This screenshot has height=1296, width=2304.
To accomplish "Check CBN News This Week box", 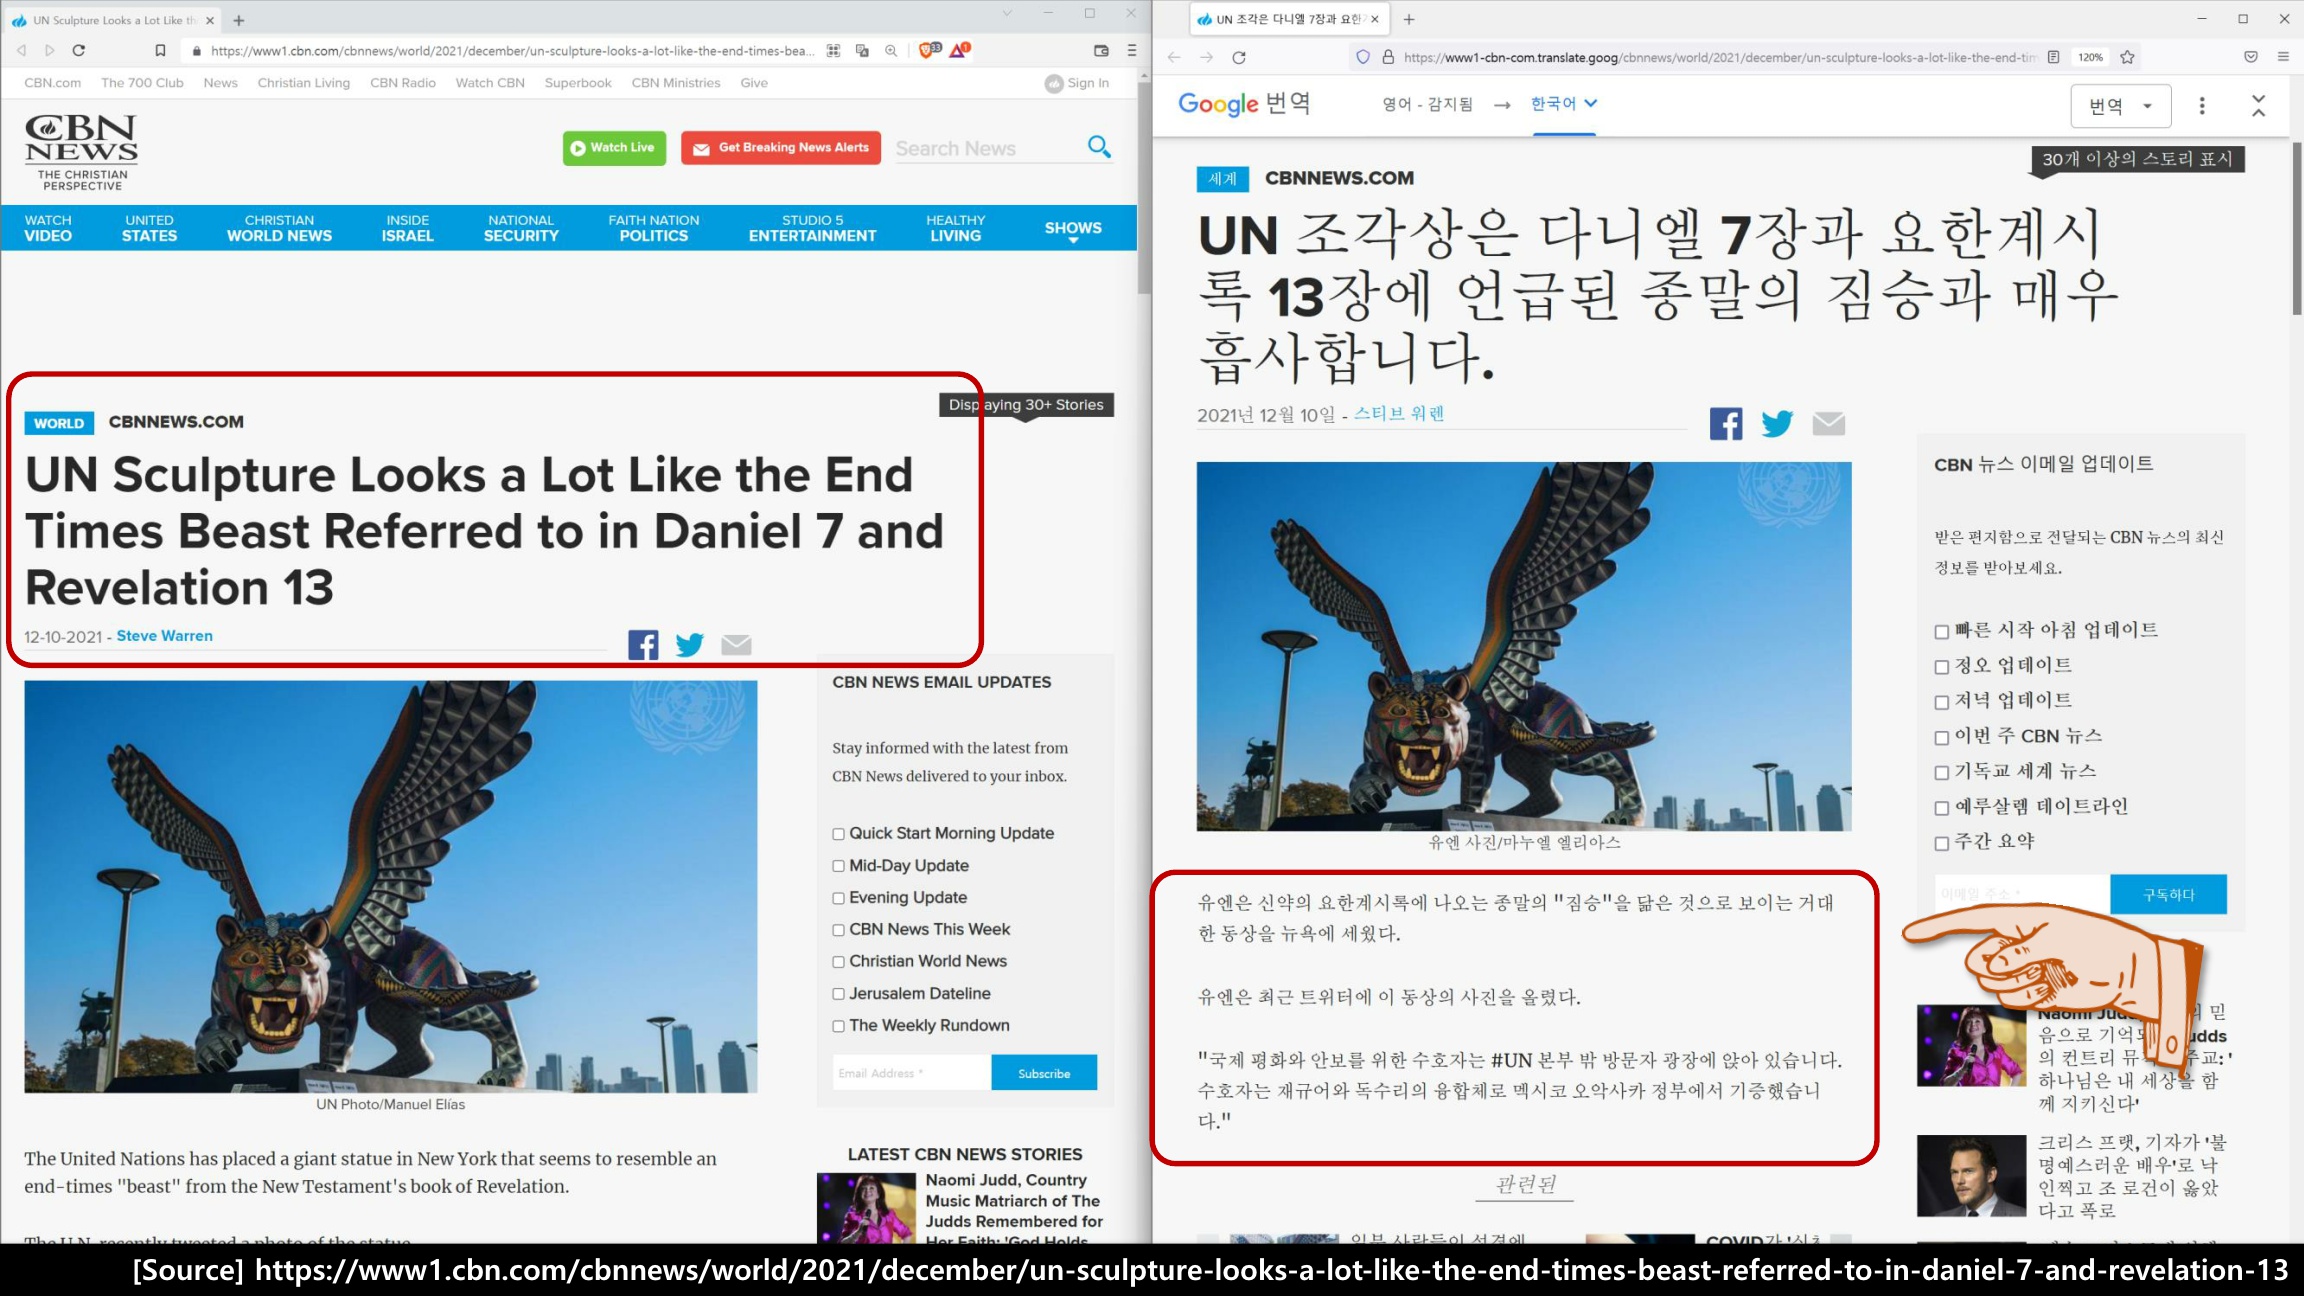I will tap(839, 930).
